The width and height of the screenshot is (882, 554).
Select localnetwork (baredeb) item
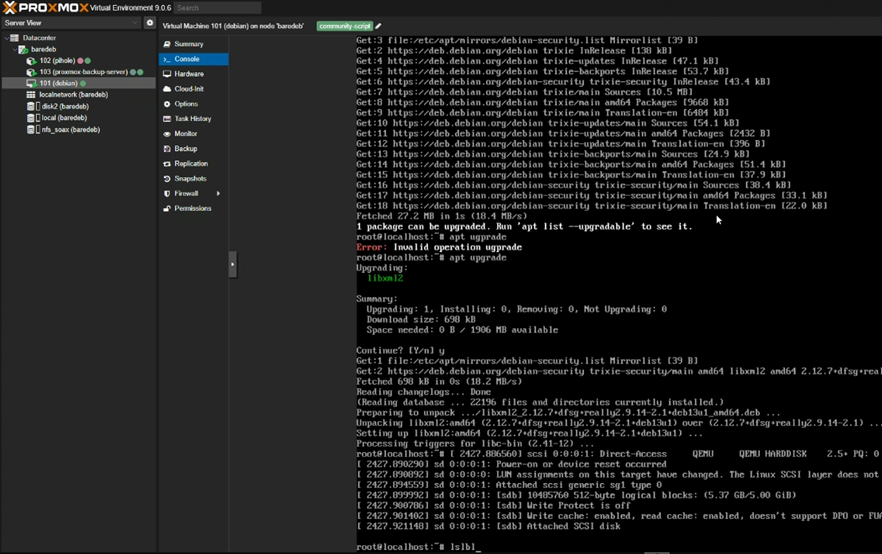(74, 94)
